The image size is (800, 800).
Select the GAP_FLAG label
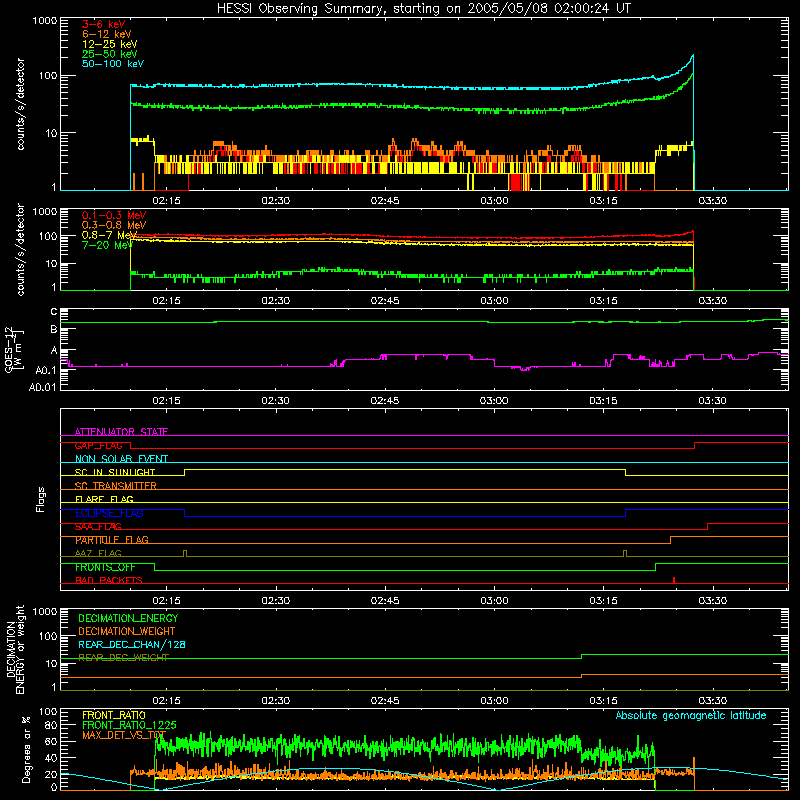[98, 446]
